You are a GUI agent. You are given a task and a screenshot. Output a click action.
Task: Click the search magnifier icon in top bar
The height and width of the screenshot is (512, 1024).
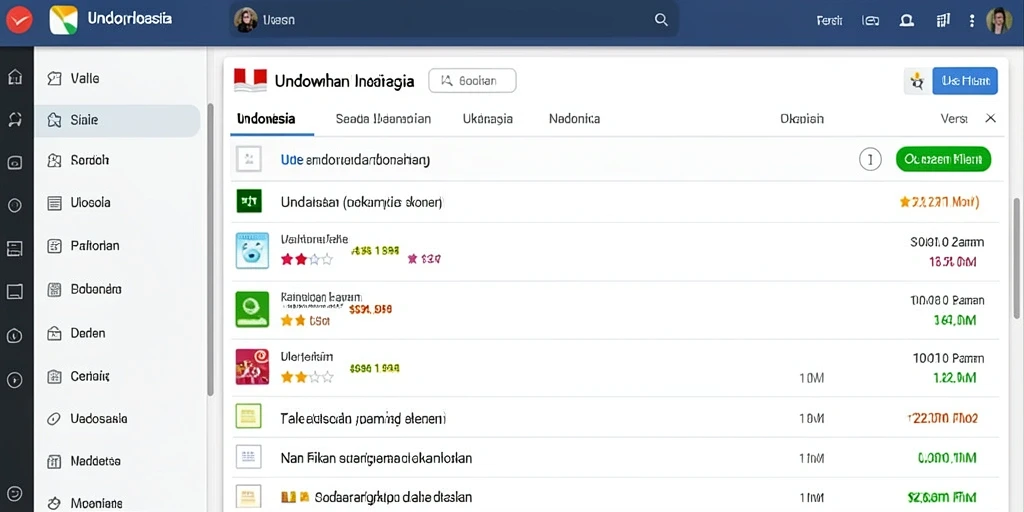tap(661, 20)
